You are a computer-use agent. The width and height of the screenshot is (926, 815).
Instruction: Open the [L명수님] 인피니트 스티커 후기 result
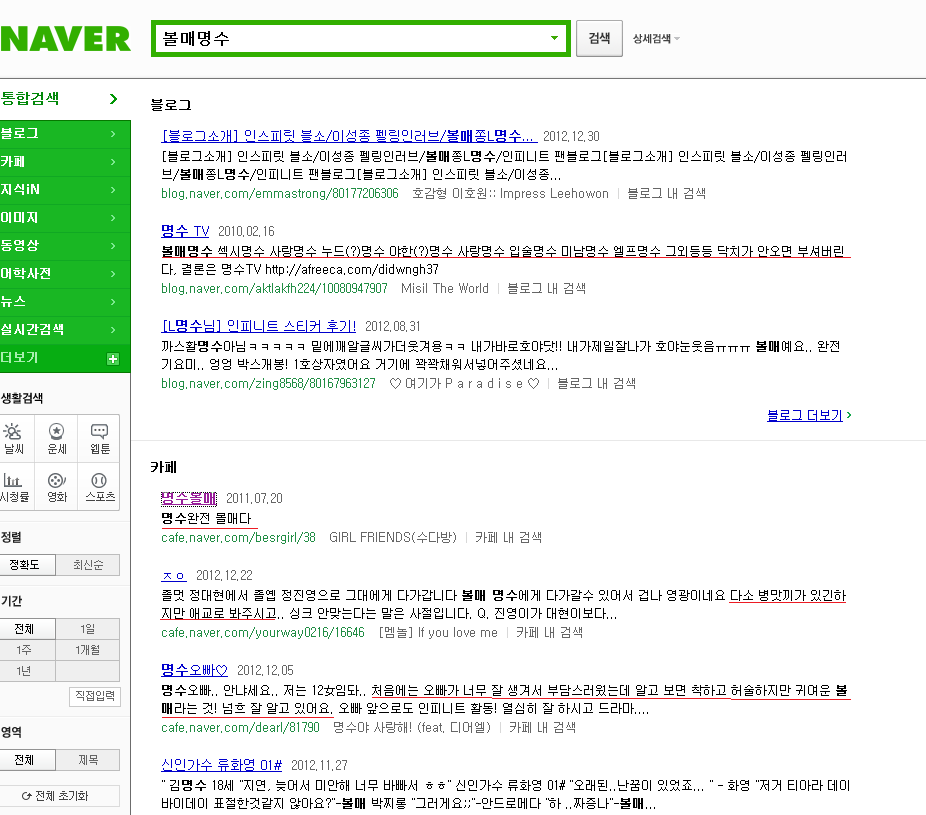click(259, 326)
